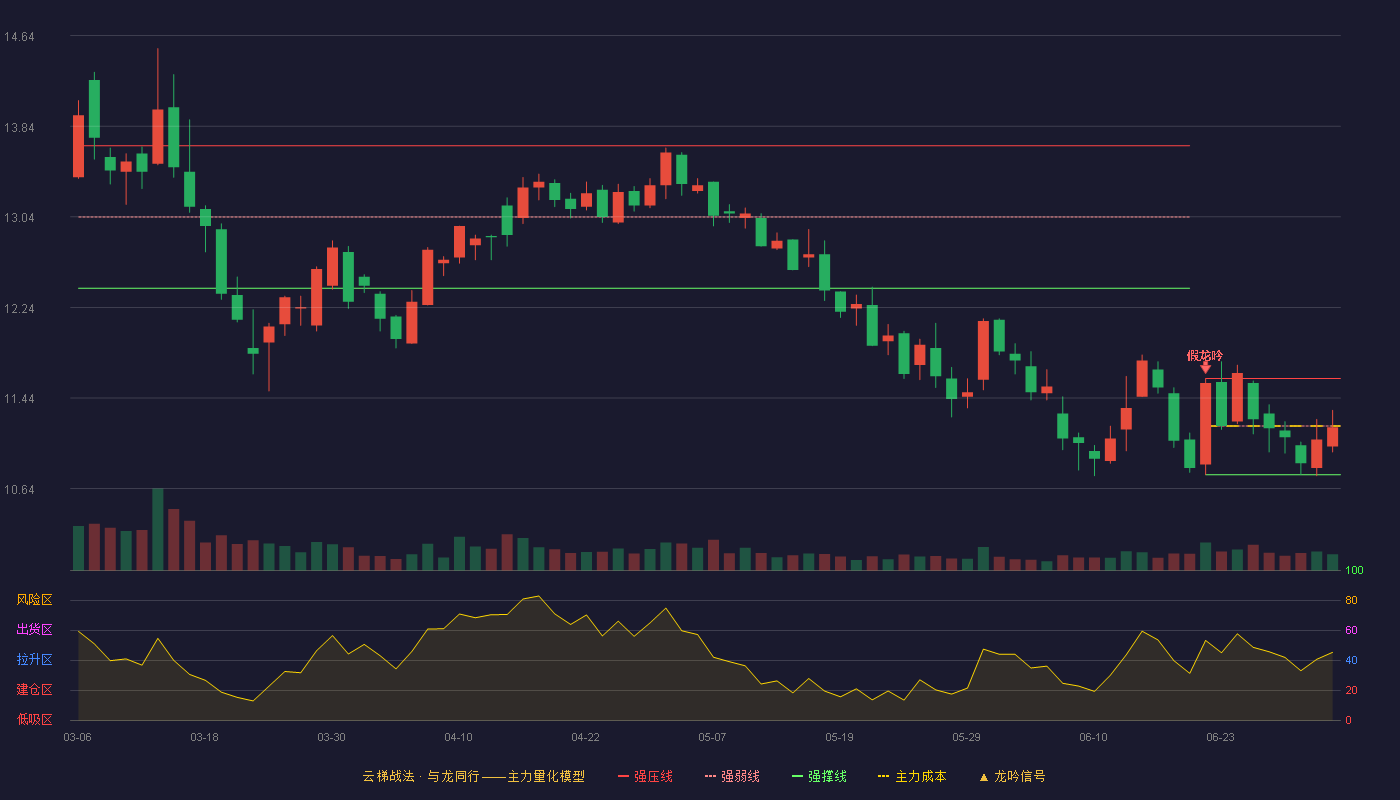Click the 05-29 date label
Image resolution: width=1400 pixels, height=800 pixels.
[x=966, y=737]
